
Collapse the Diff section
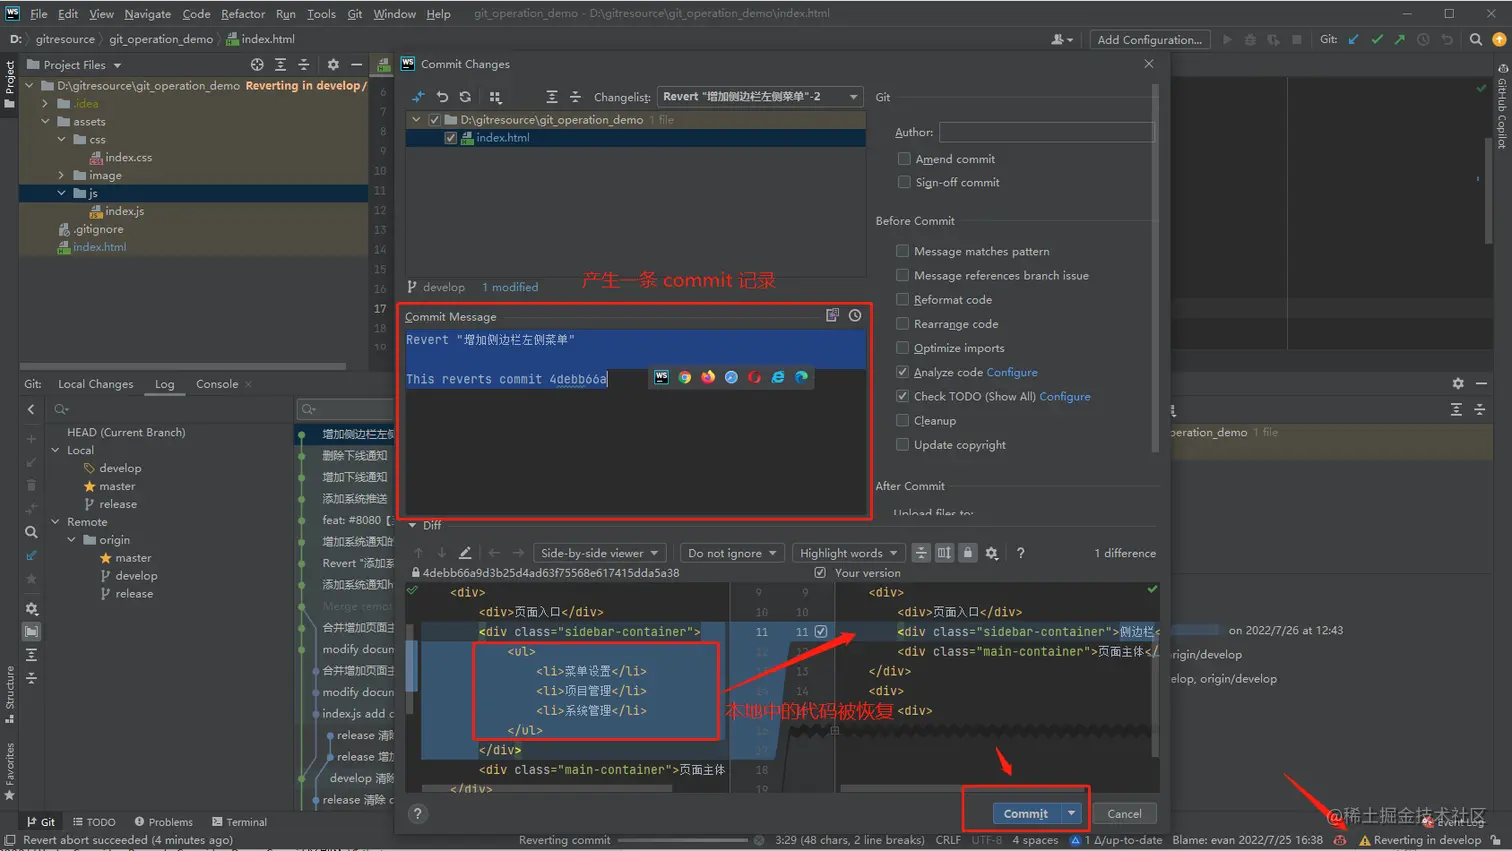click(412, 525)
